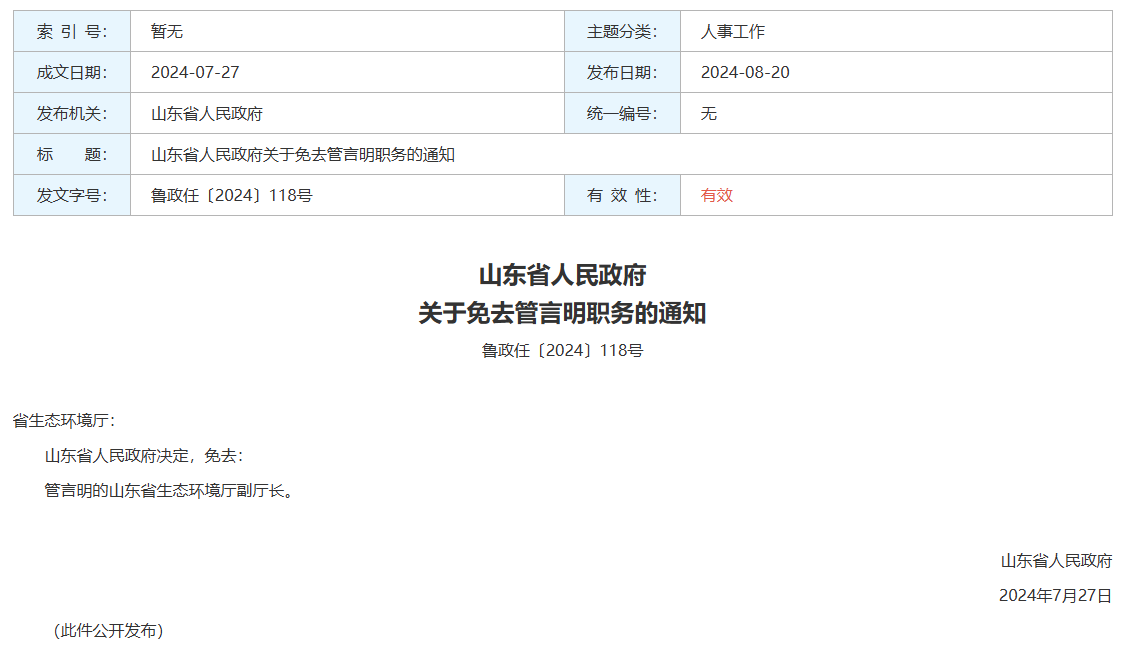
Task: Select the 无 unified number value
Action: [x=706, y=112]
